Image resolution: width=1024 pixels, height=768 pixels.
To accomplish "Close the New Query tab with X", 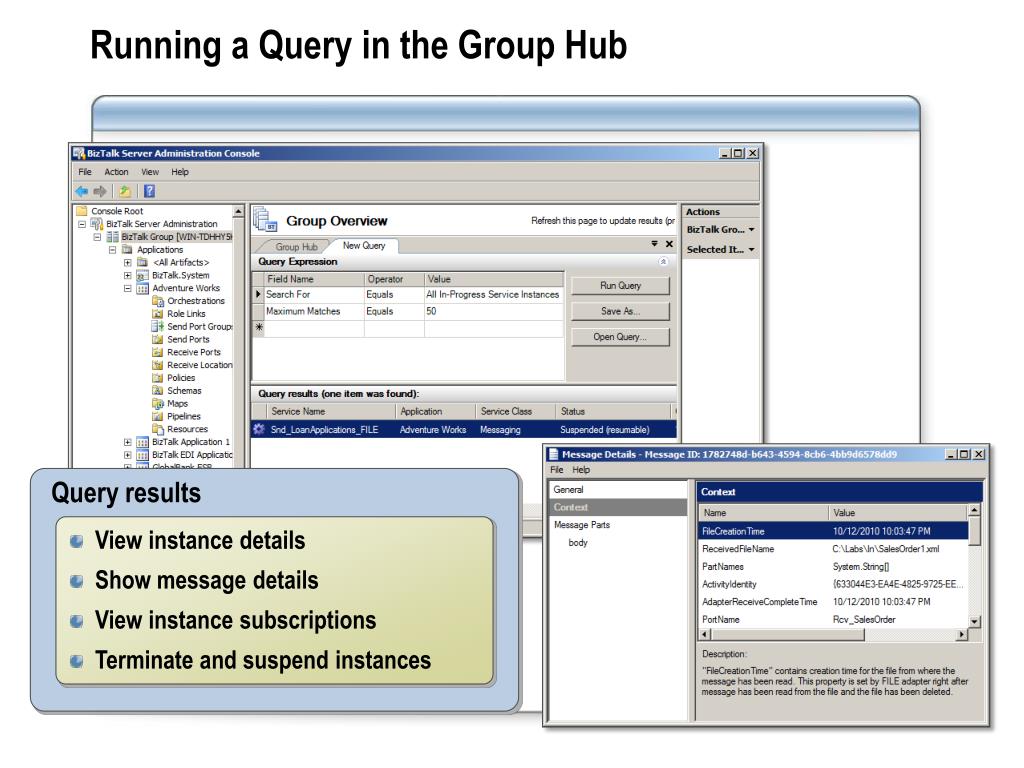I will pyautogui.click(x=669, y=244).
